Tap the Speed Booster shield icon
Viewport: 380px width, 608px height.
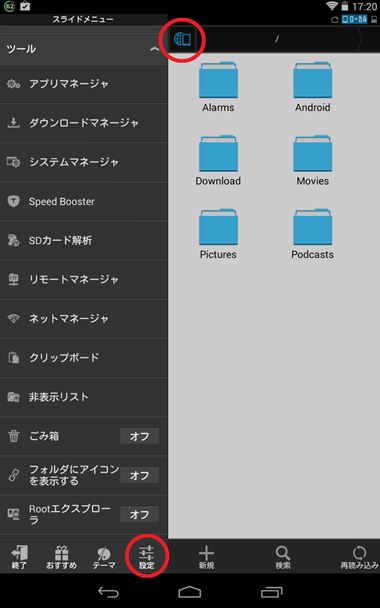tap(14, 201)
